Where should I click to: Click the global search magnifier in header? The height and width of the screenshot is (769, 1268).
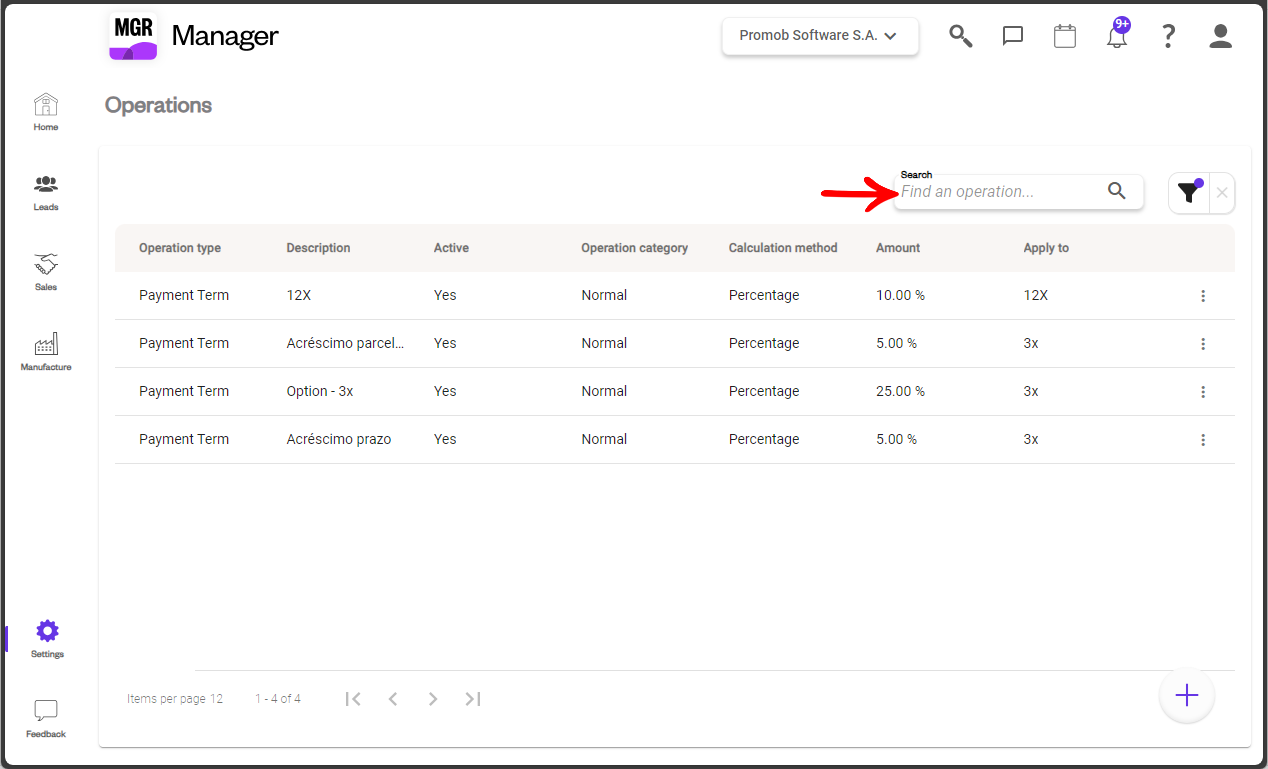pos(961,36)
